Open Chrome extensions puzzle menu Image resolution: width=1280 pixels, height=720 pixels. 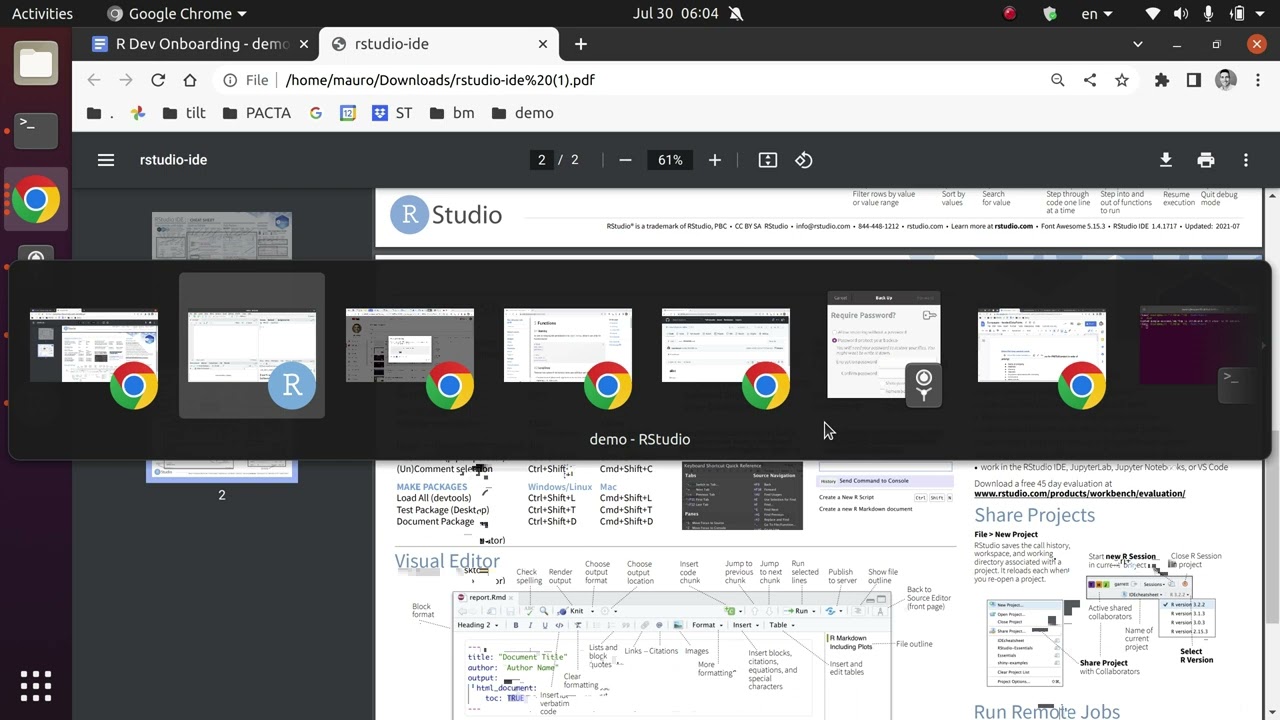click(x=1161, y=80)
